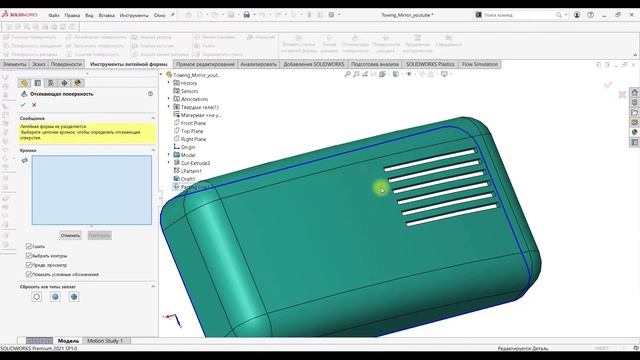Expand the History tree node
Viewport: 640px width, 360px height.
169,83
